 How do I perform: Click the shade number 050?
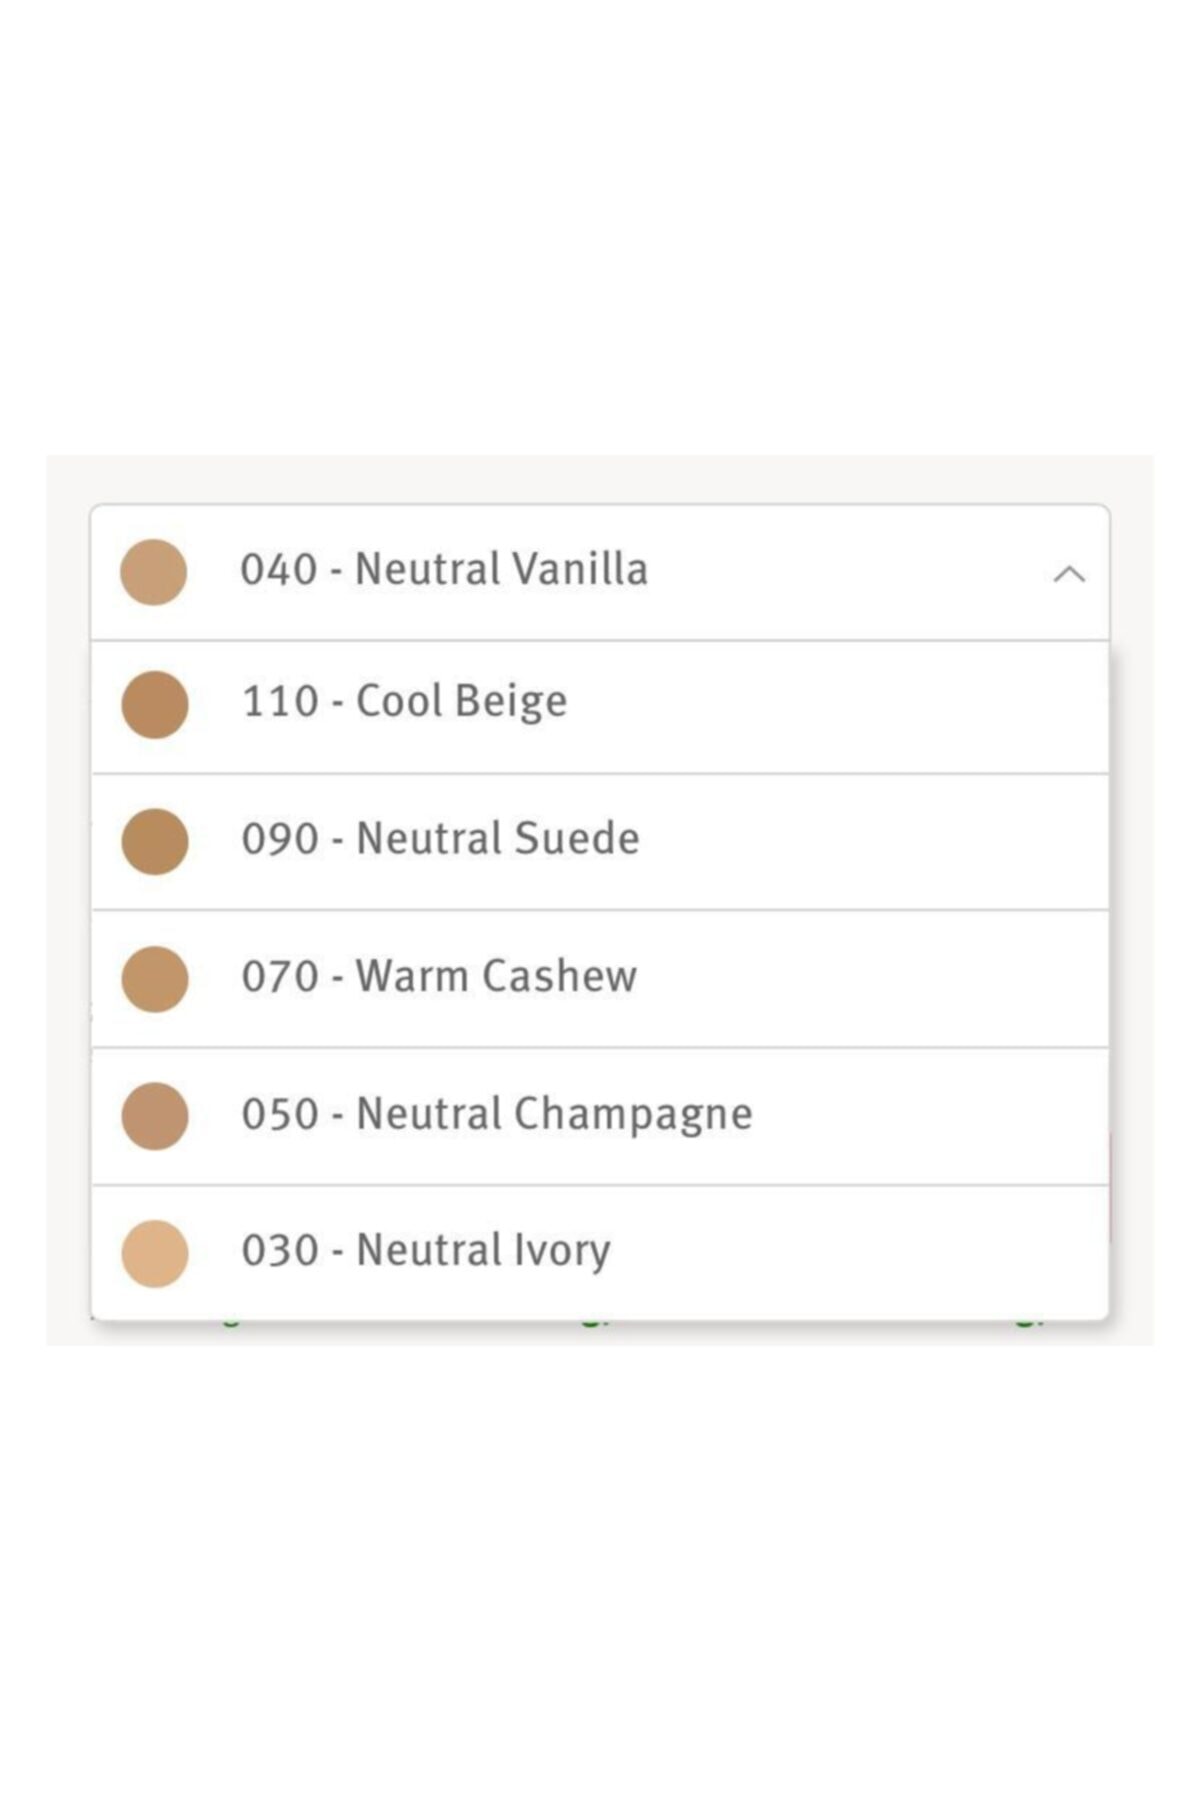[x=280, y=1114]
